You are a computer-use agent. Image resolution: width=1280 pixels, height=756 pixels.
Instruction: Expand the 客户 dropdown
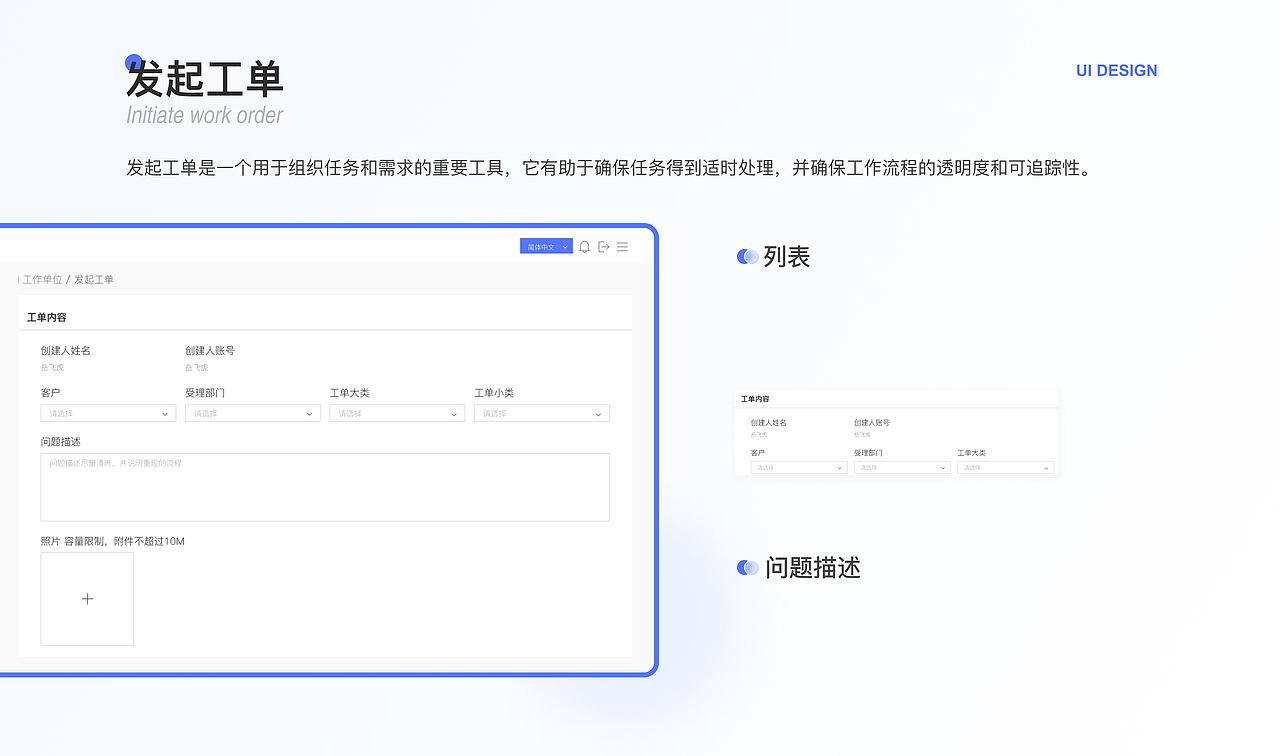point(107,412)
